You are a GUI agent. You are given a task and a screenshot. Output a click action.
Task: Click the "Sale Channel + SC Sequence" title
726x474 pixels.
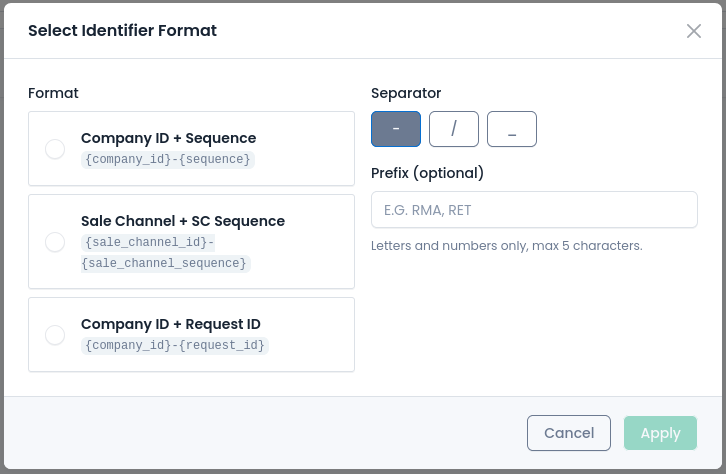pyautogui.click(x=183, y=221)
